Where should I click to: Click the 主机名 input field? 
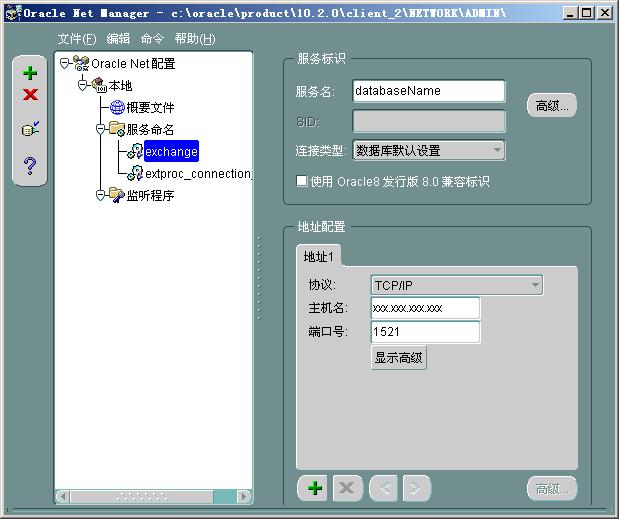(426, 308)
